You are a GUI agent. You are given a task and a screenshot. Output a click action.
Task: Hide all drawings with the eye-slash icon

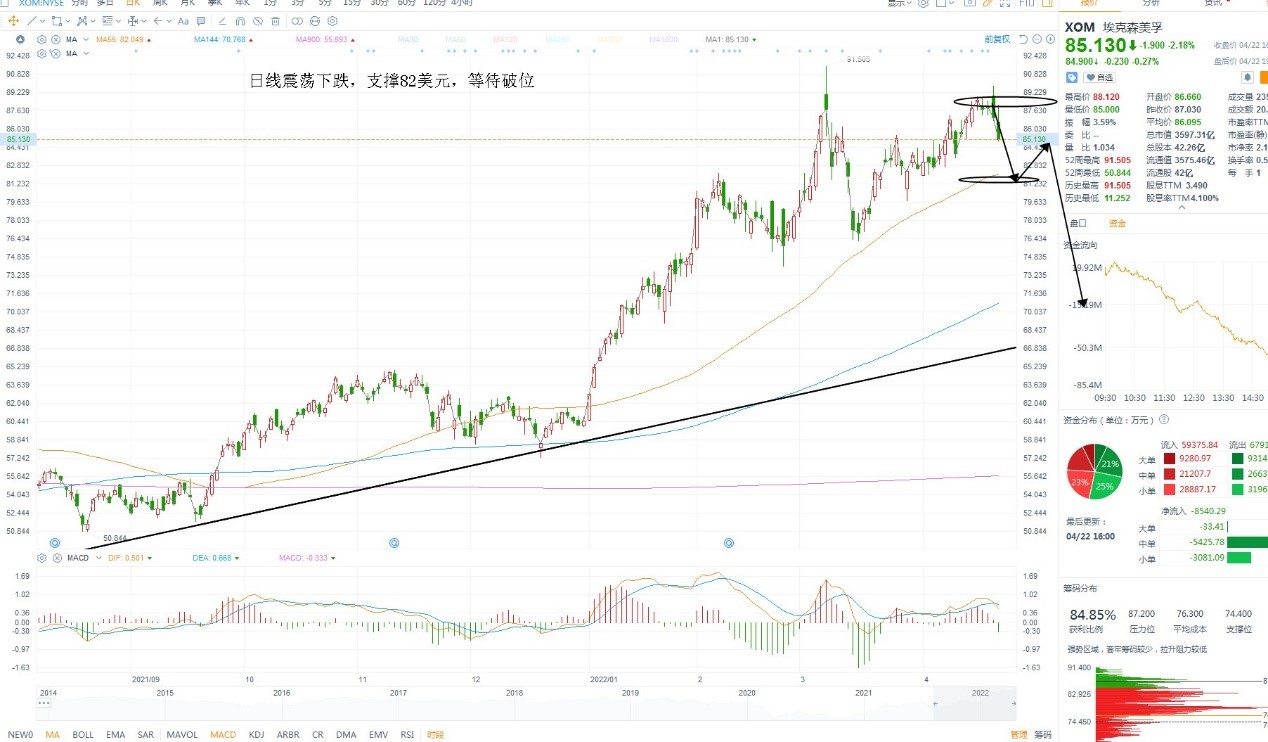click(258, 21)
